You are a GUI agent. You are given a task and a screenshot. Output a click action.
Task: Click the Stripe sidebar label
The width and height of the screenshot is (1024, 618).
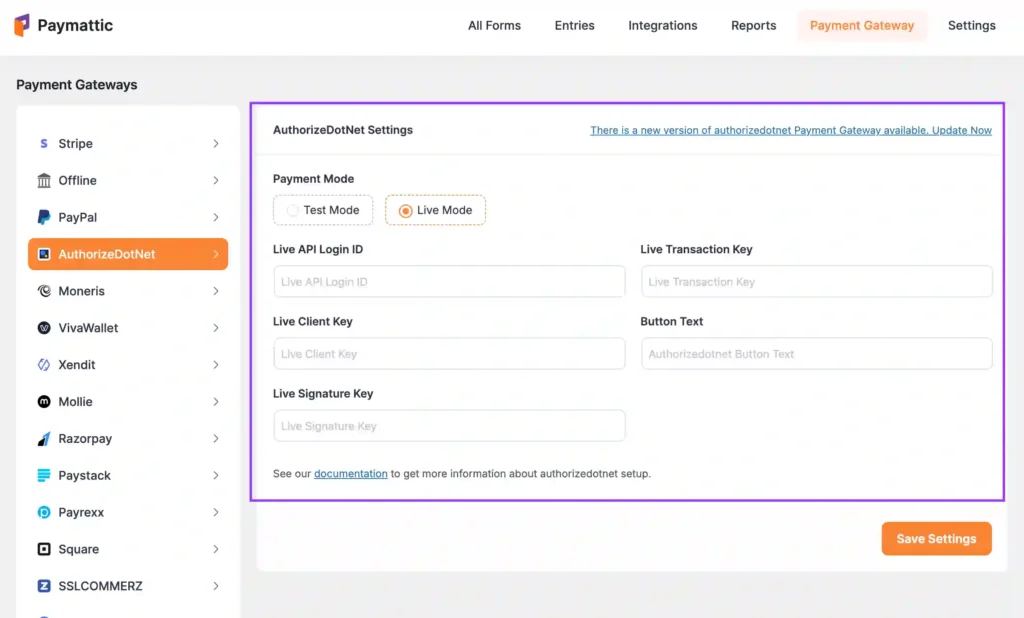76,143
